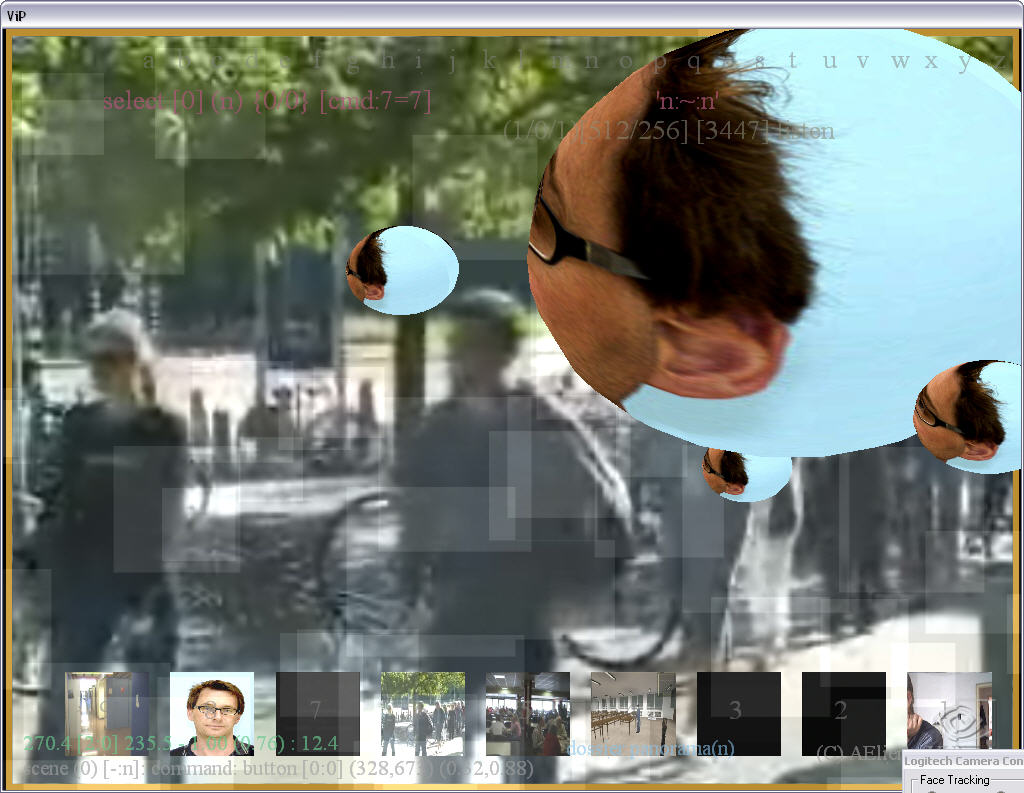The image size is (1024, 793).
Task: Select the webcam thumbnail with eye logo
Action: click(950, 713)
